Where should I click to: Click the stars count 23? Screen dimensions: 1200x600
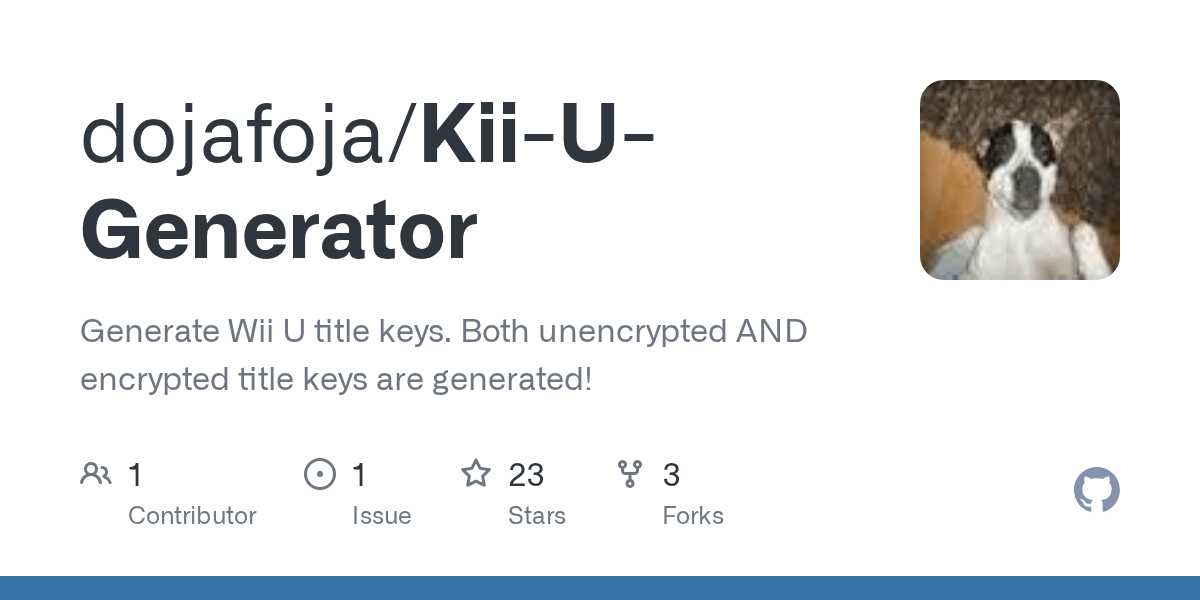pyautogui.click(x=526, y=475)
